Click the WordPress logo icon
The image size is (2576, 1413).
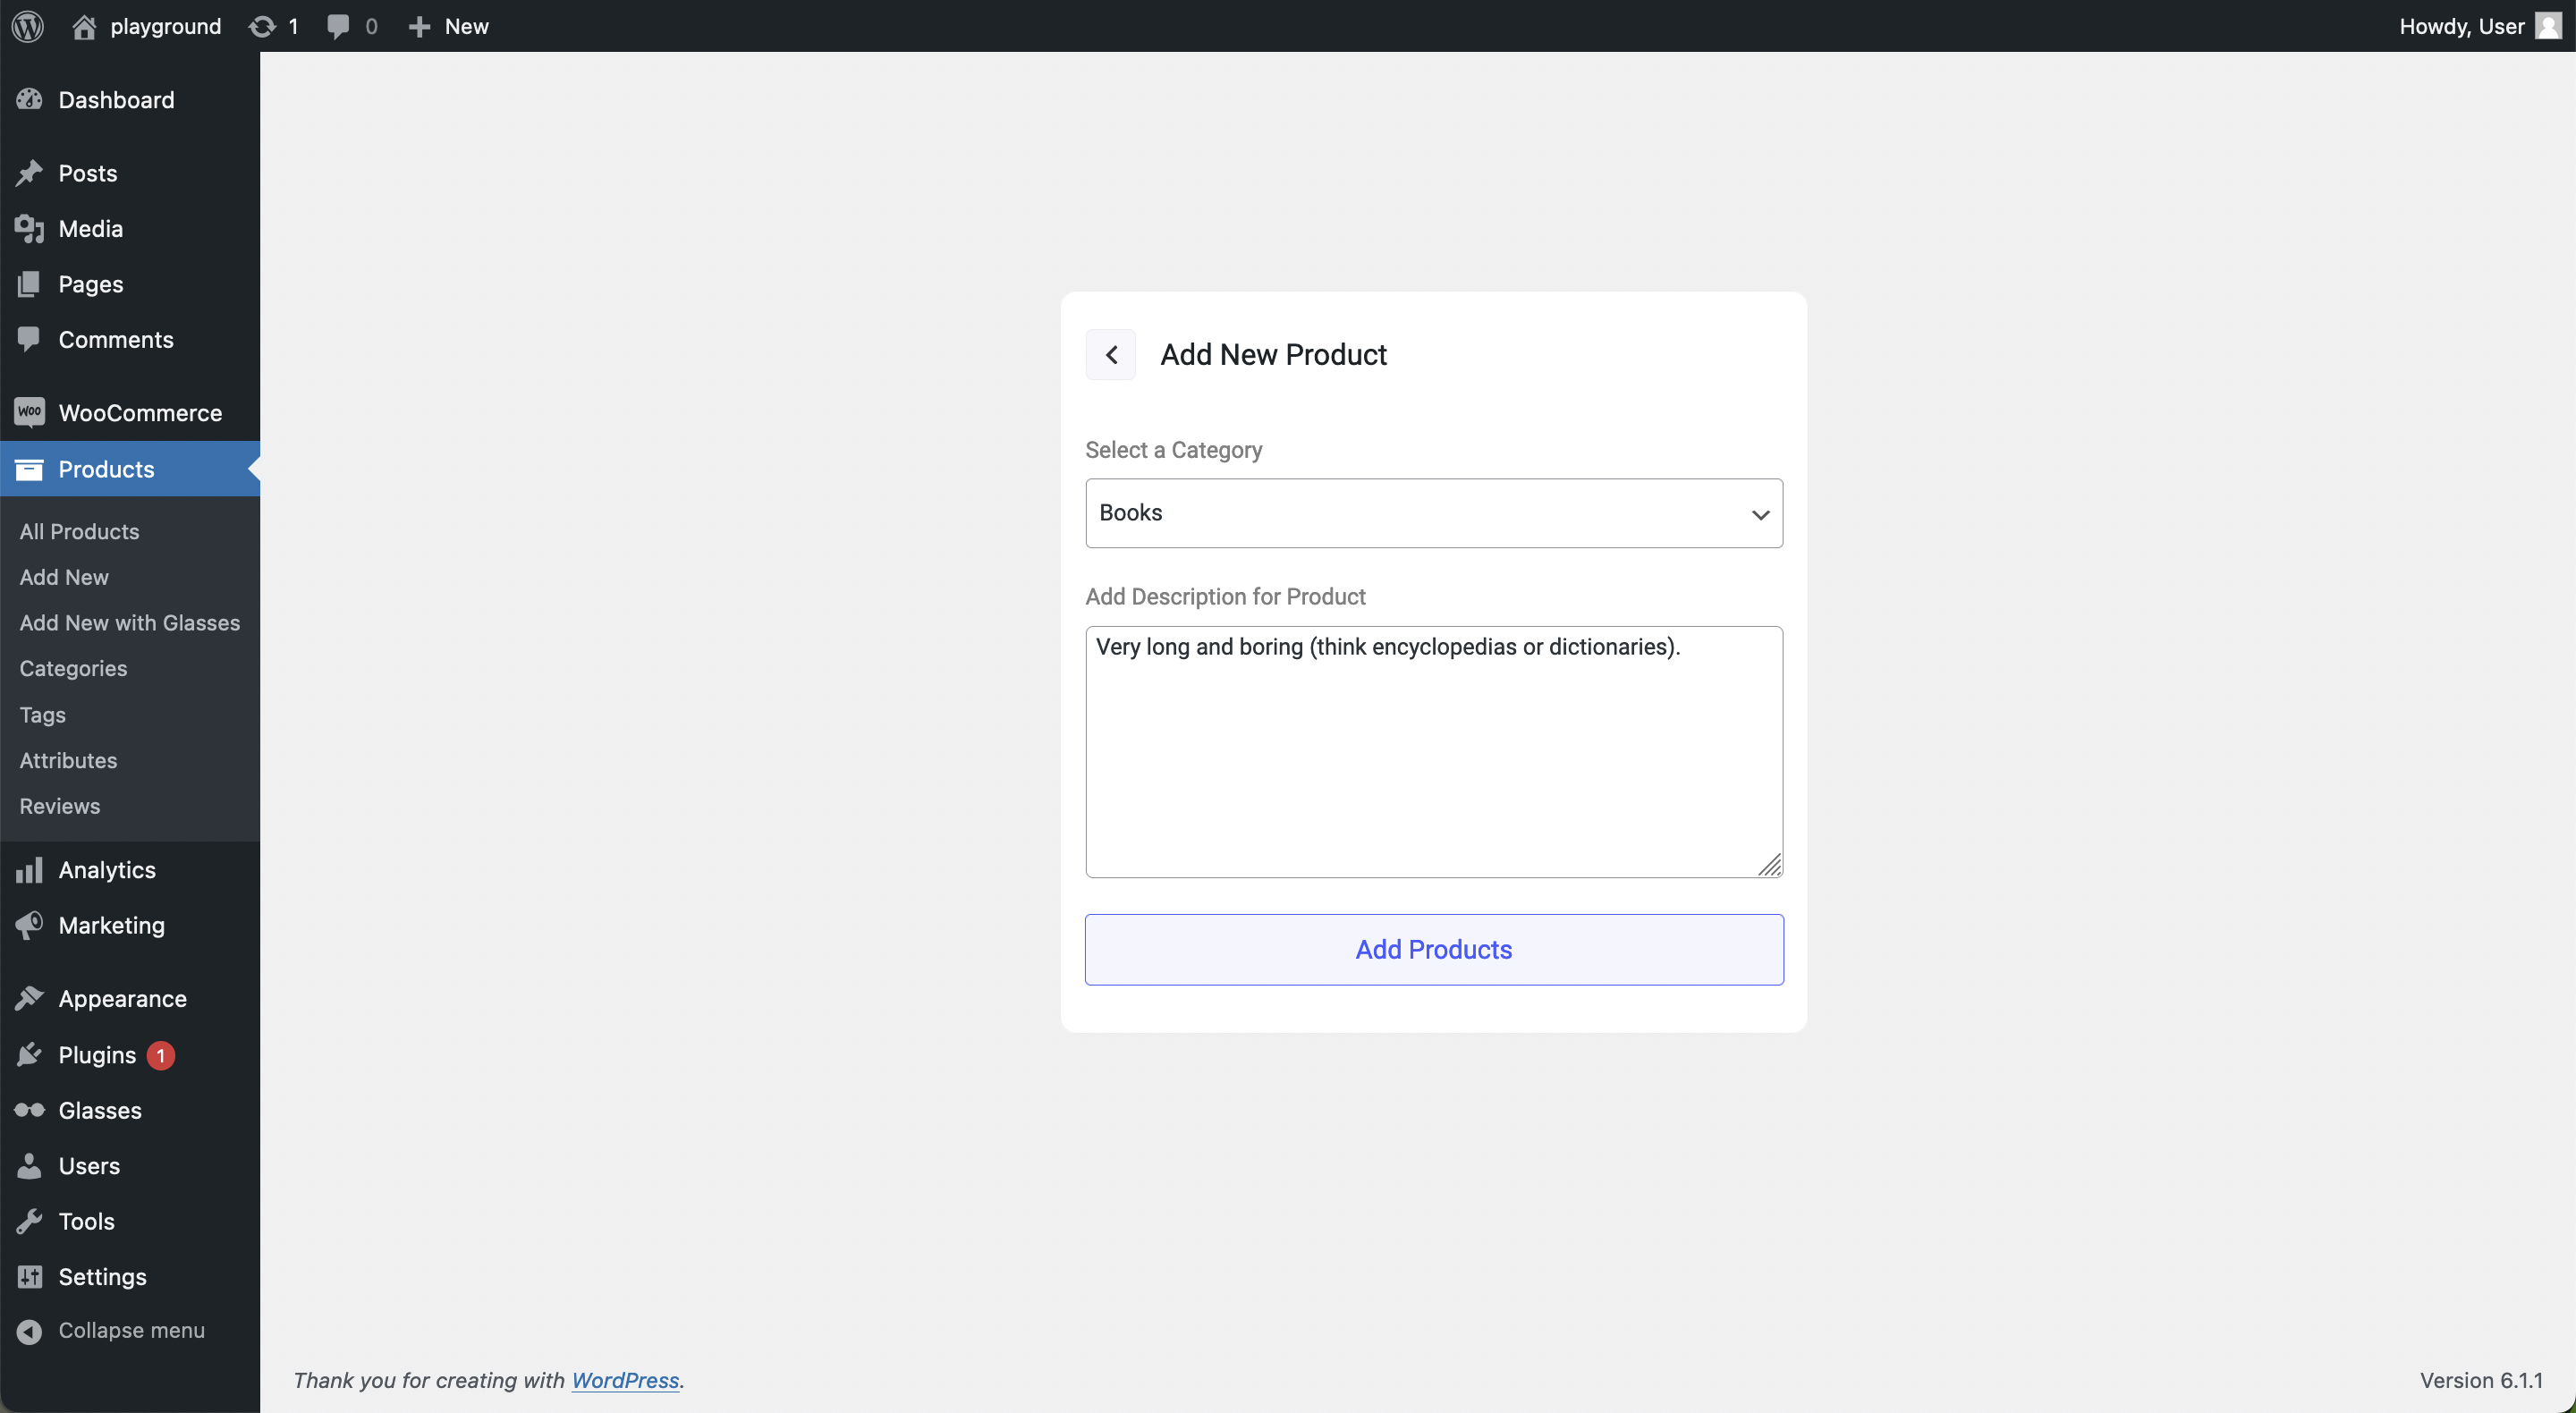point(28,26)
